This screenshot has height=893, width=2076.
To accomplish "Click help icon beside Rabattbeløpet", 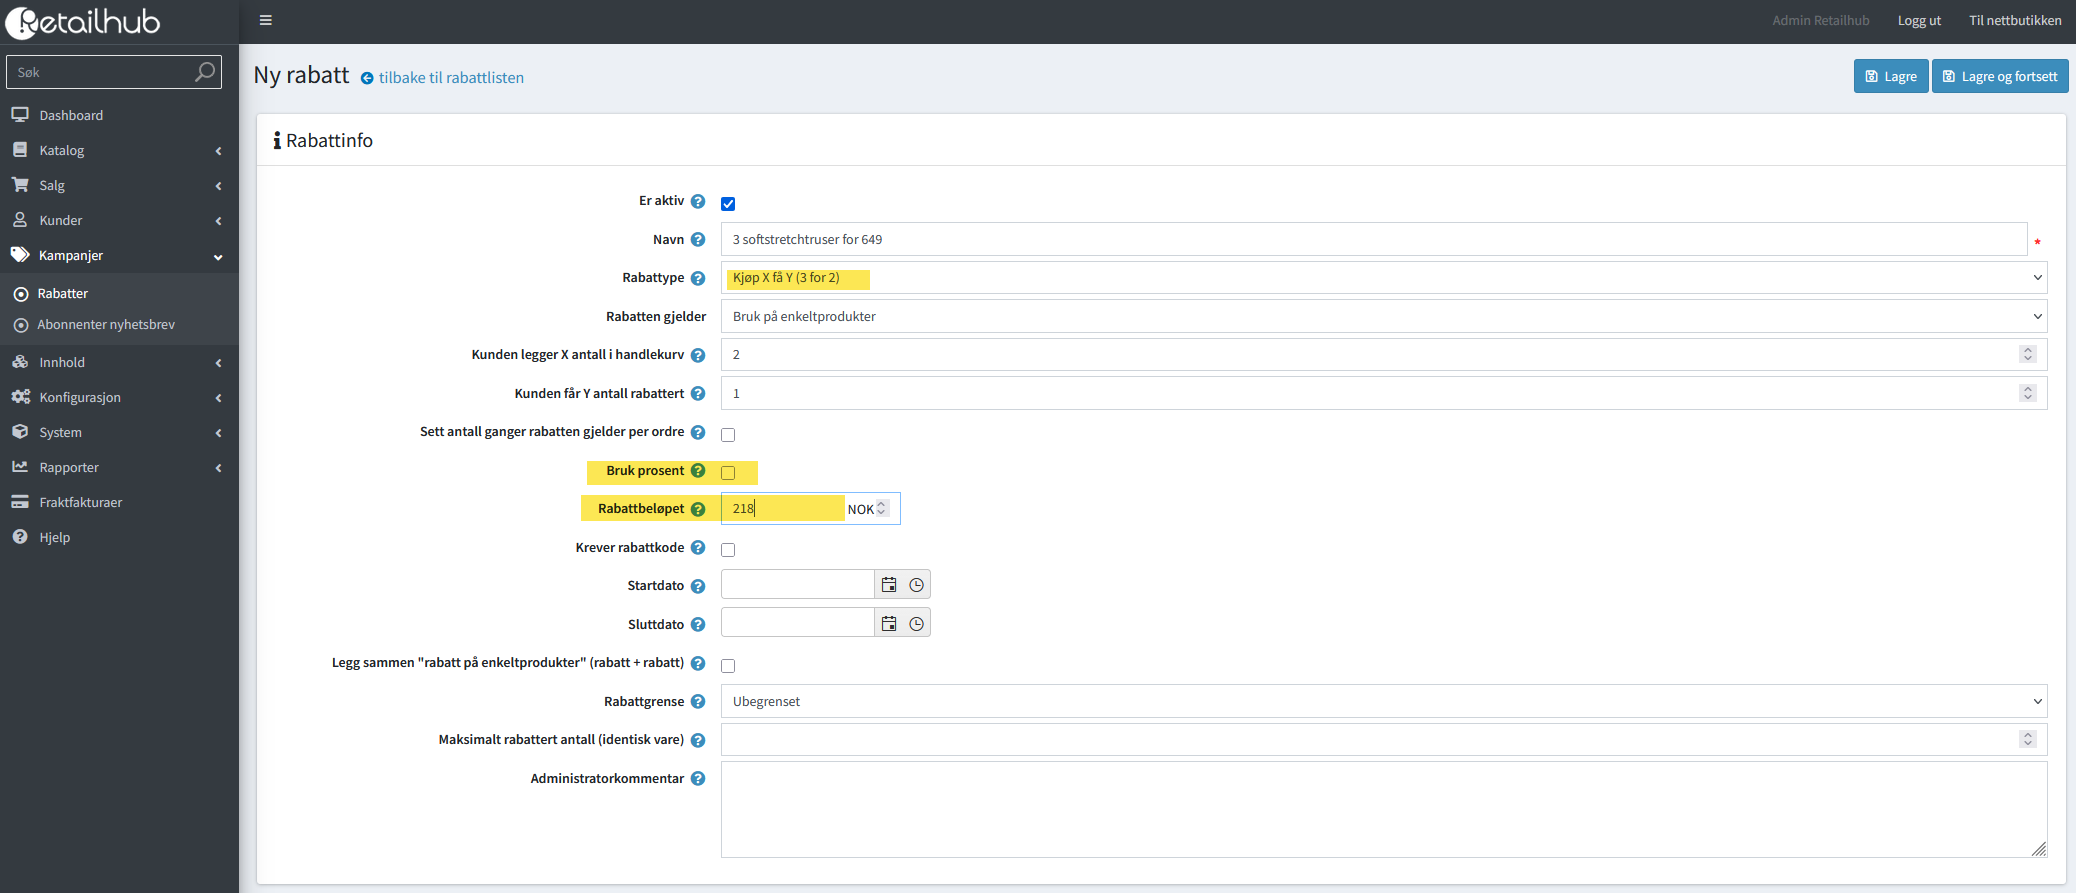I will point(698,509).
